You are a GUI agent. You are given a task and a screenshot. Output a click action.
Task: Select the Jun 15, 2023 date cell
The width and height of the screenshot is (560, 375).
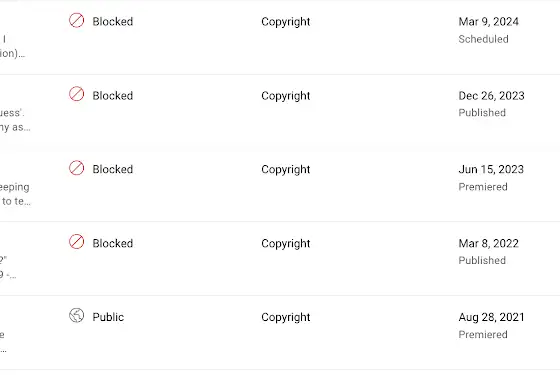tap(491, 169)
